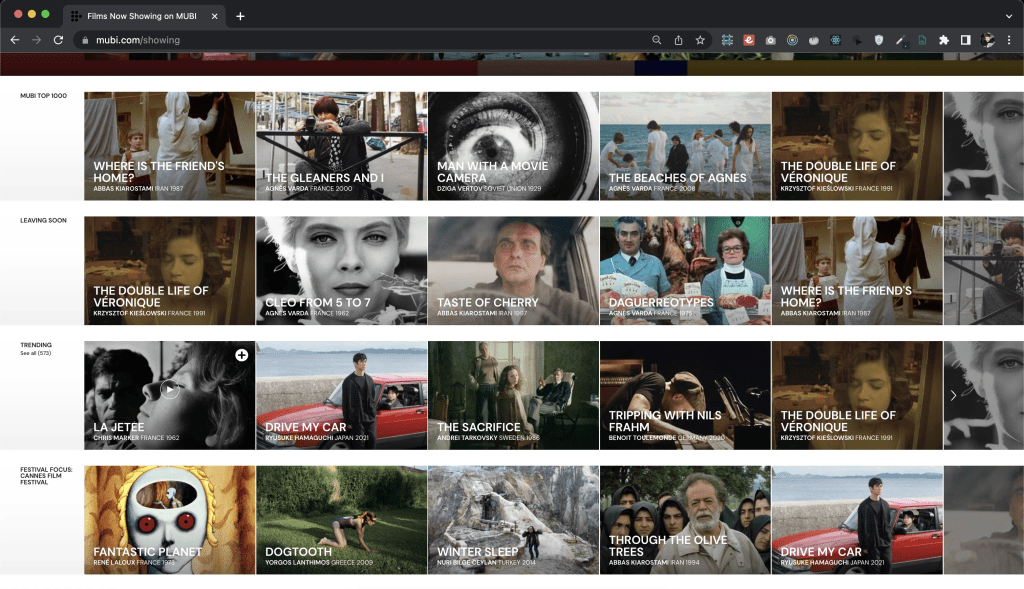
Task: Select the browser search icon
Action: 656,40
